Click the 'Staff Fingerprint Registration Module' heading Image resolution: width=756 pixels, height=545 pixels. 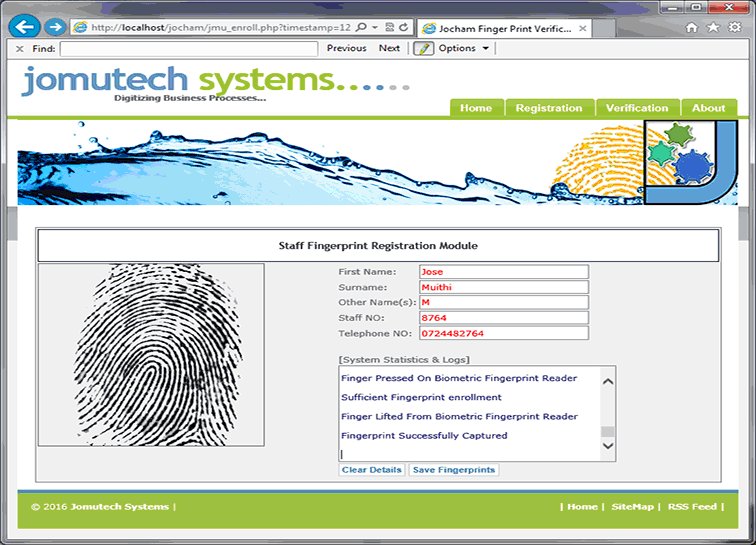point(378,245)
